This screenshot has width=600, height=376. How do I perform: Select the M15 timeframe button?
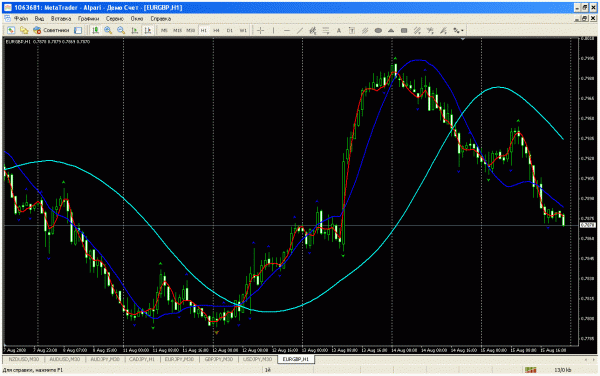tap(177, 30)
